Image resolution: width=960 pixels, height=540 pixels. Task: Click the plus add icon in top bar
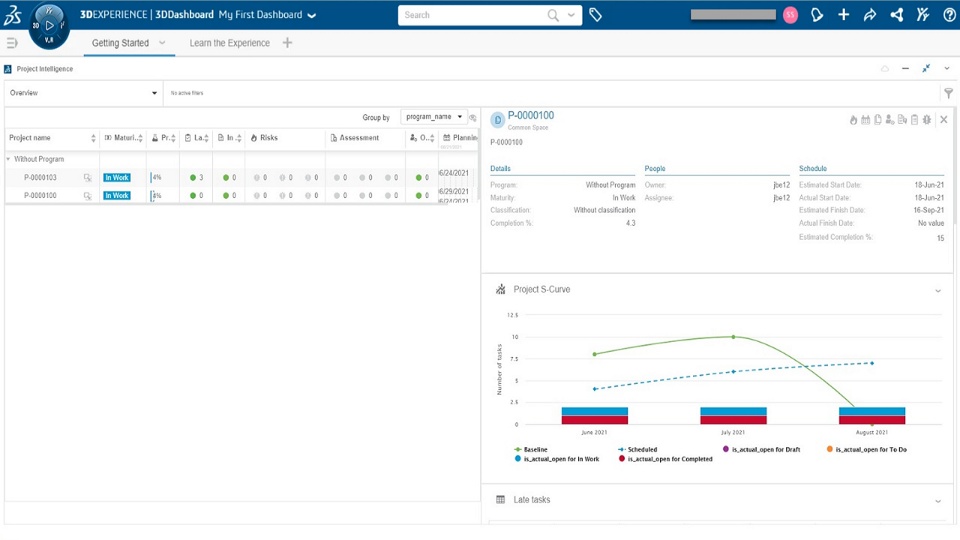coord(844,15)
